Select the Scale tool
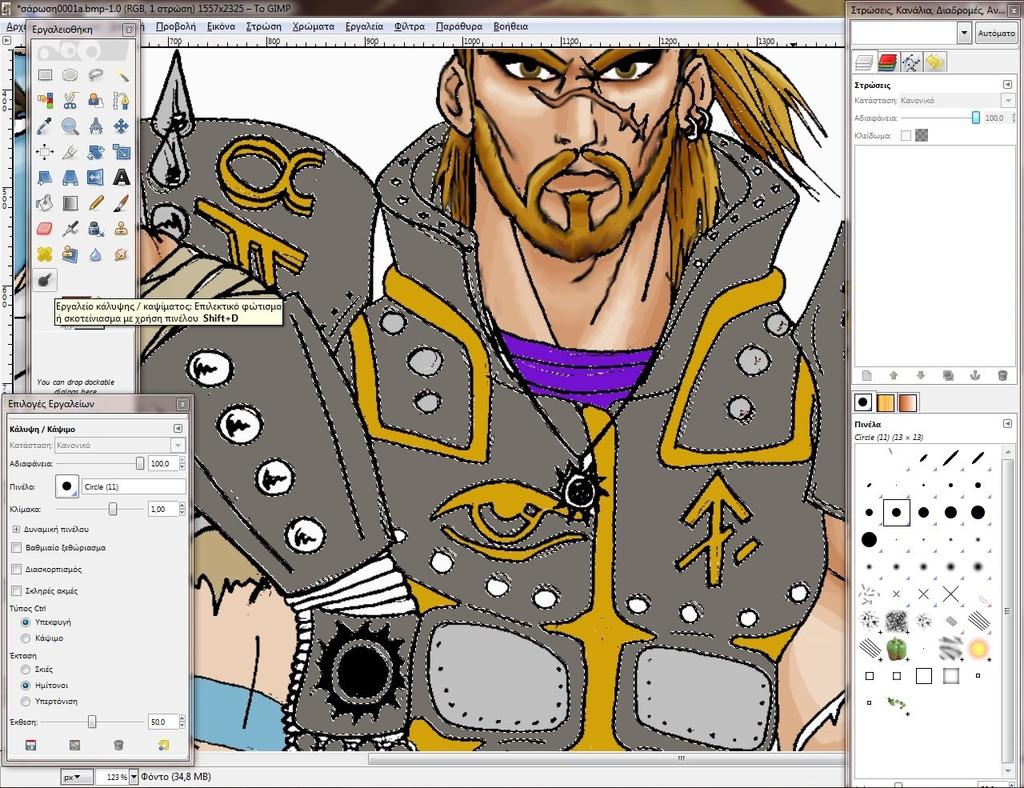Viewport: 1024px width, 788px height. point(121,152)
